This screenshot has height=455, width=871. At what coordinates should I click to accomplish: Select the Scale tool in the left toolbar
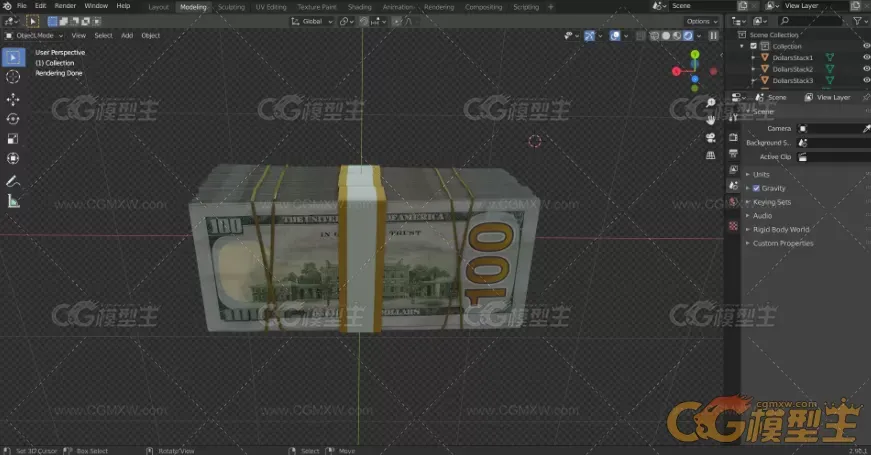click(x=13, y=139)
